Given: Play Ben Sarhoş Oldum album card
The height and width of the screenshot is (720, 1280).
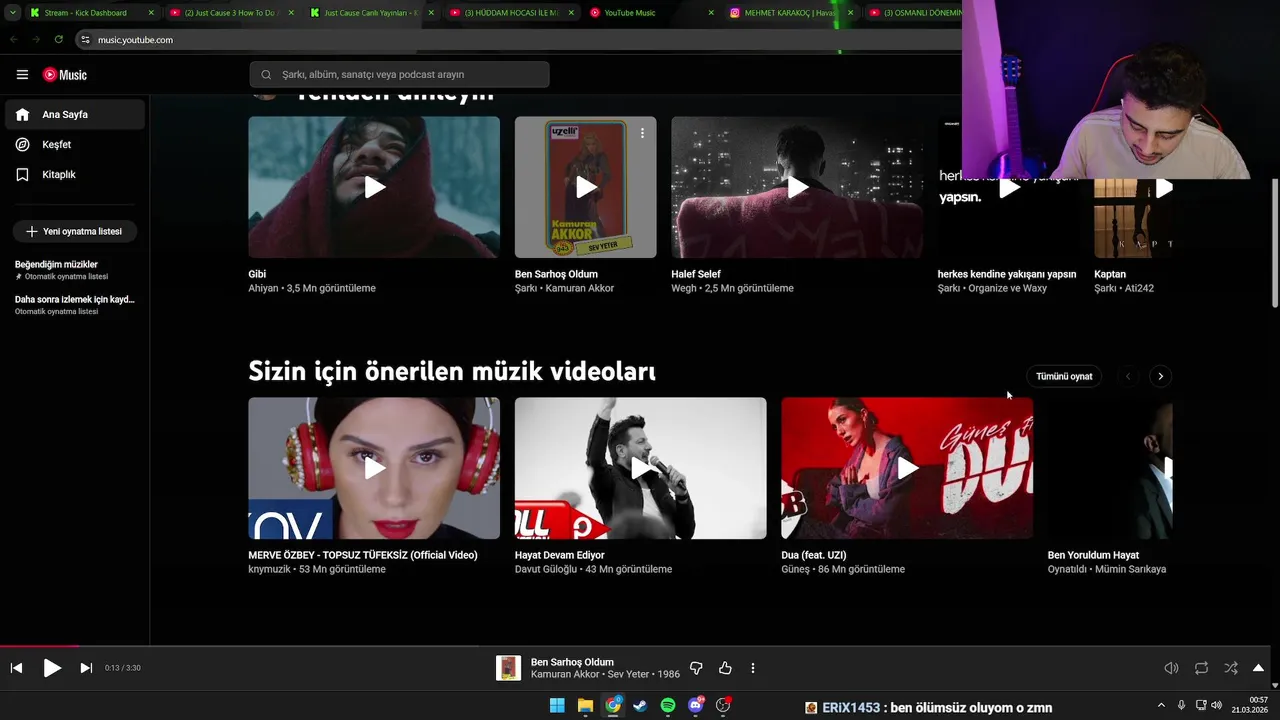Looking at the screenshot, I should point(586,187).
